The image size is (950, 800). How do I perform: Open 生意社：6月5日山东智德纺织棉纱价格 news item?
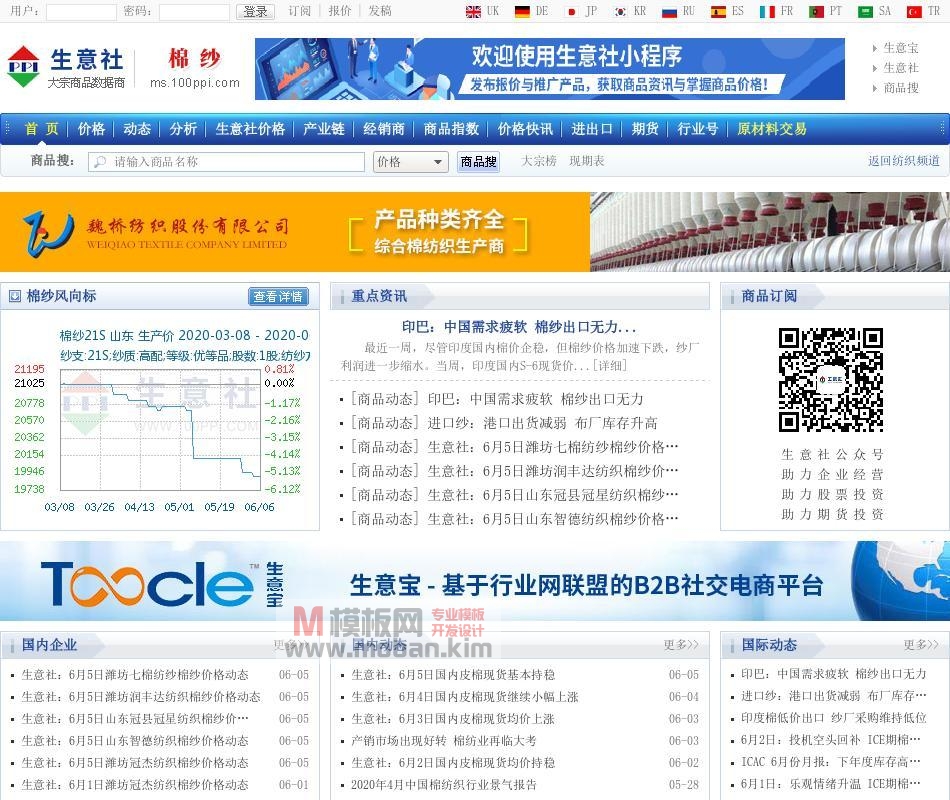(x=553, y=519)
